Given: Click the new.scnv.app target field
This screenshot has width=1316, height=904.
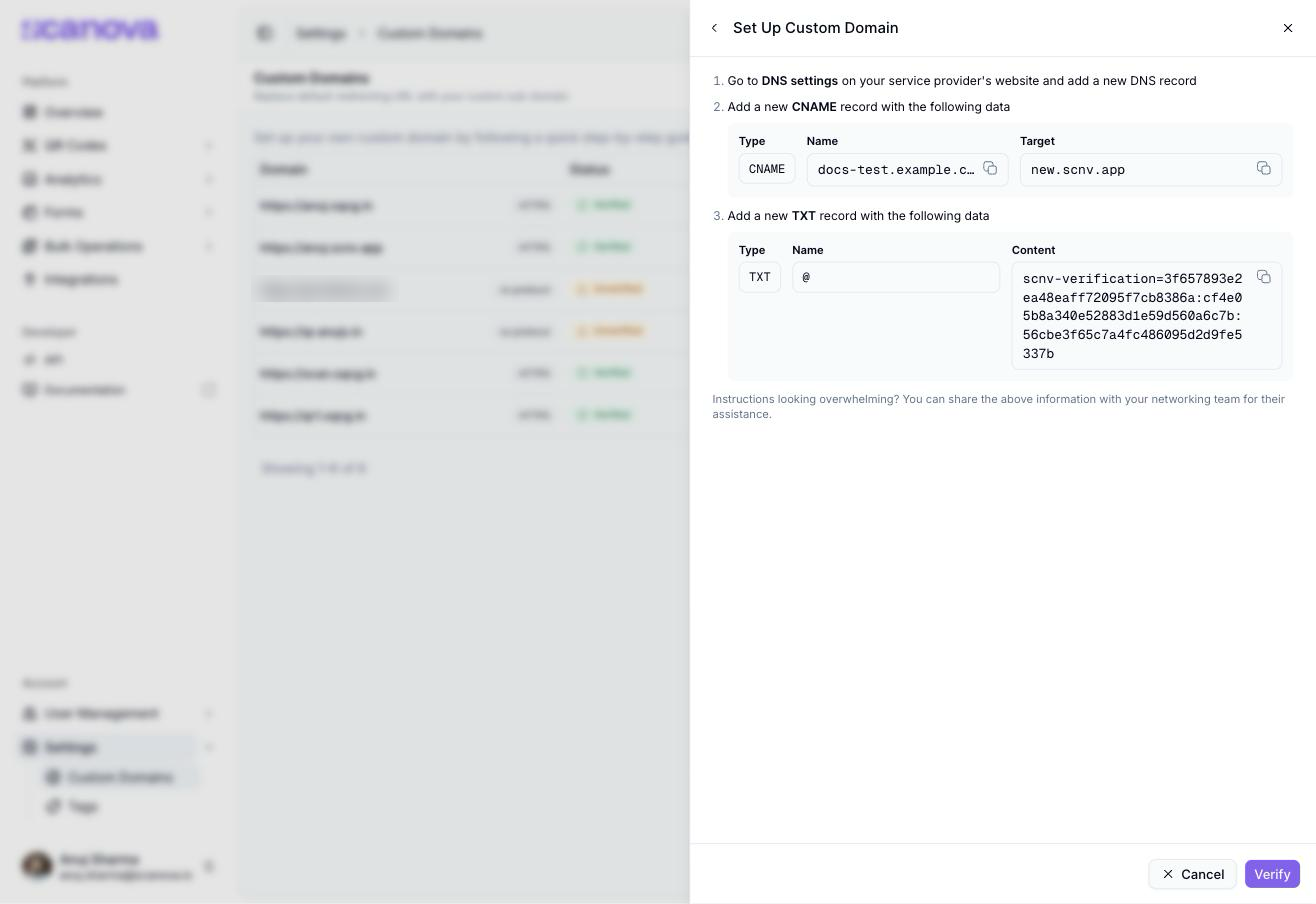Looking at the screenshot, I should (1151, 169).
